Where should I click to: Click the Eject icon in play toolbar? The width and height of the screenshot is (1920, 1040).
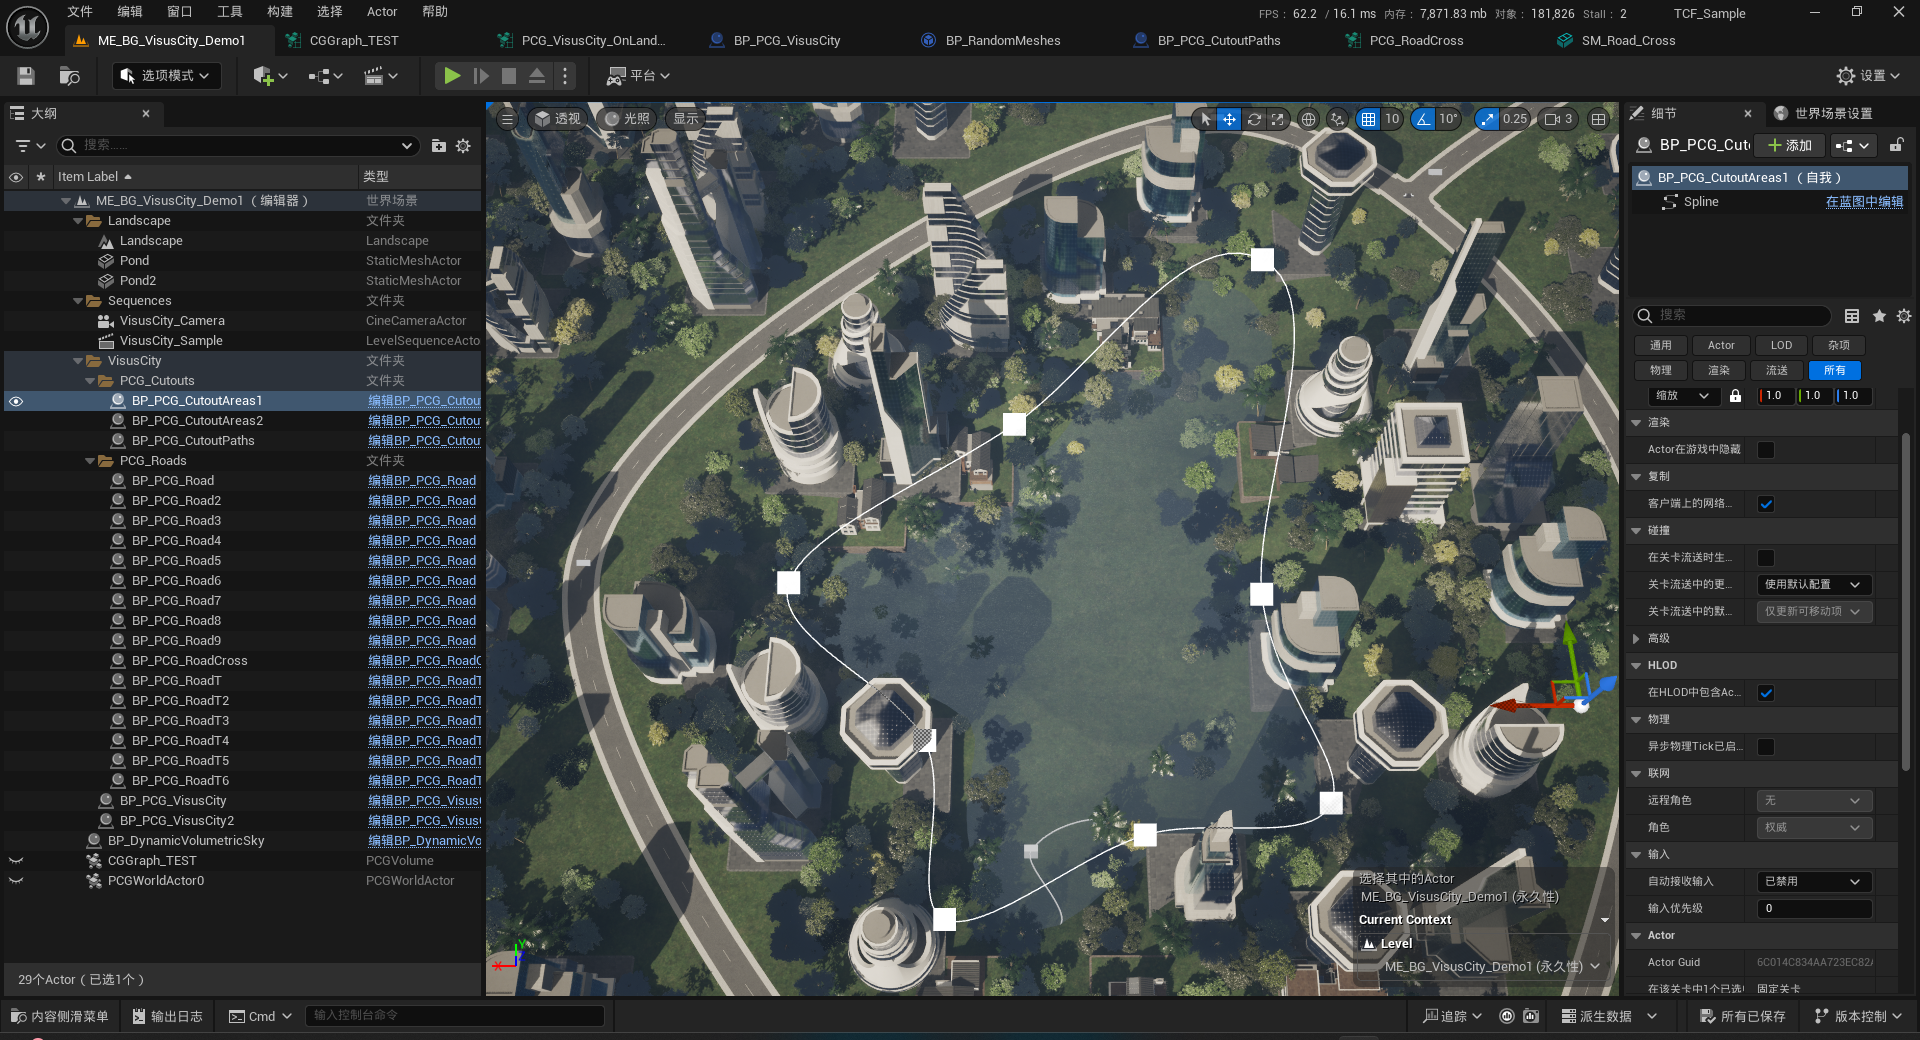(x=537, y=76)
